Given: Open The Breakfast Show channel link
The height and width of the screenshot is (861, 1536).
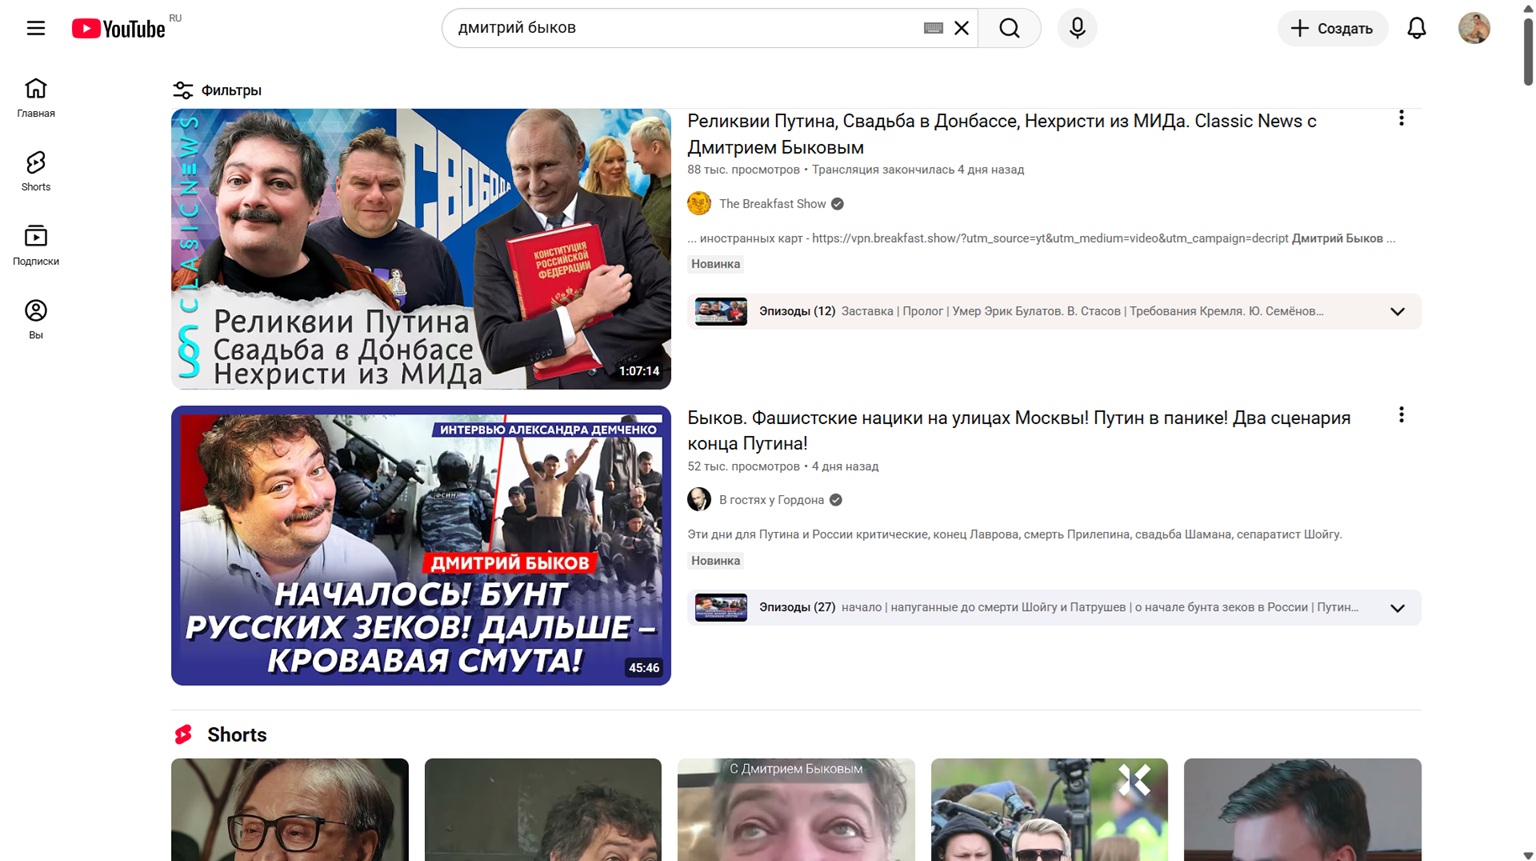Looking at the screenshot, I should [772, 204].
